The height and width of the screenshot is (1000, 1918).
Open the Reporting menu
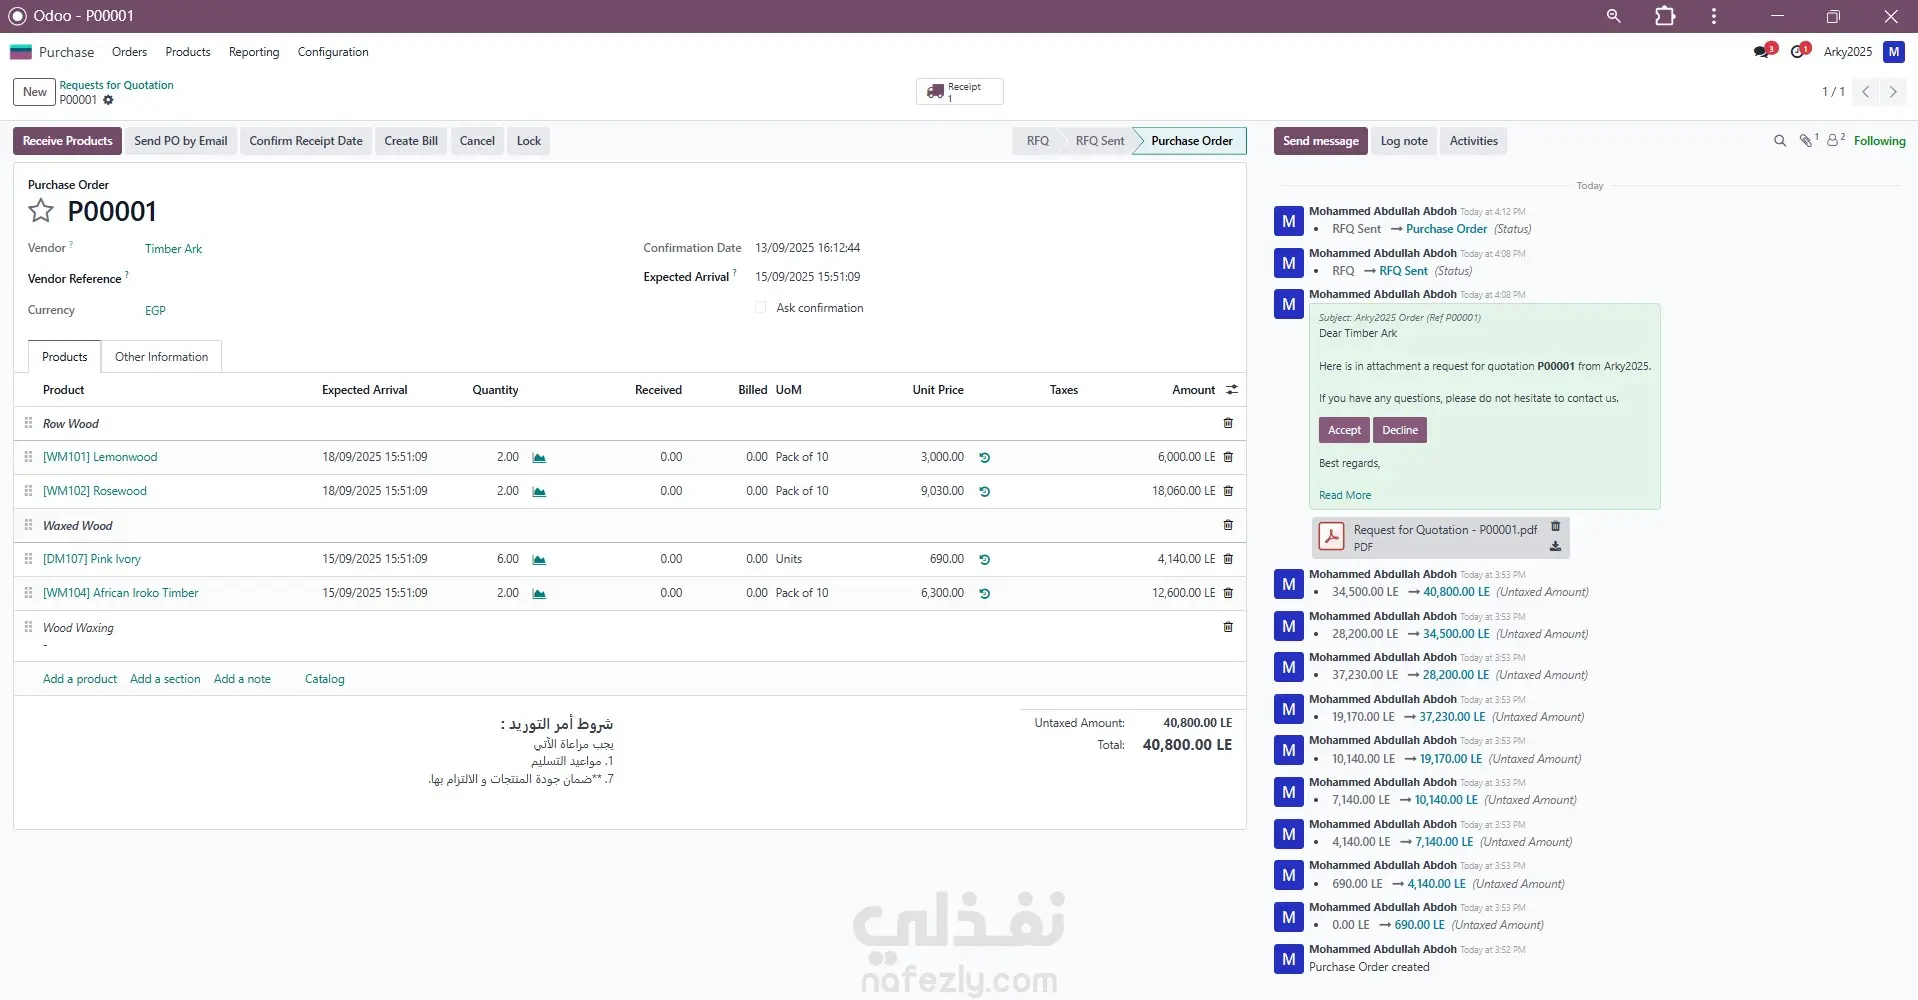[254, 52]
